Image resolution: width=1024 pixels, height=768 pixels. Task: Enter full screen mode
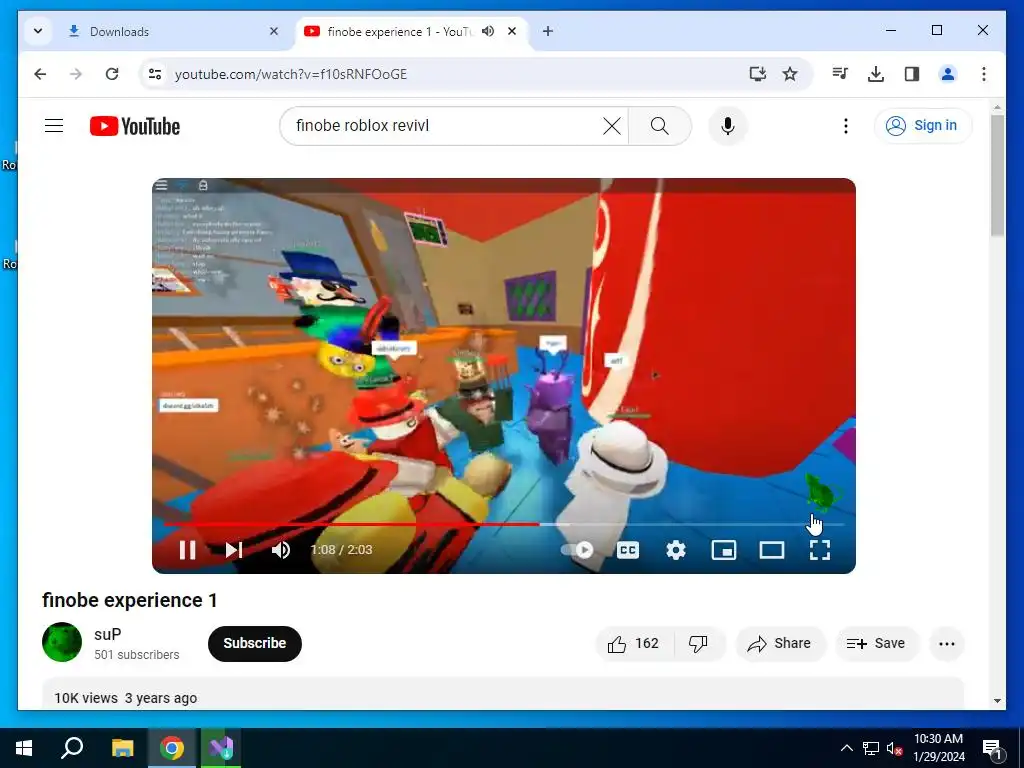click(820, 550)
